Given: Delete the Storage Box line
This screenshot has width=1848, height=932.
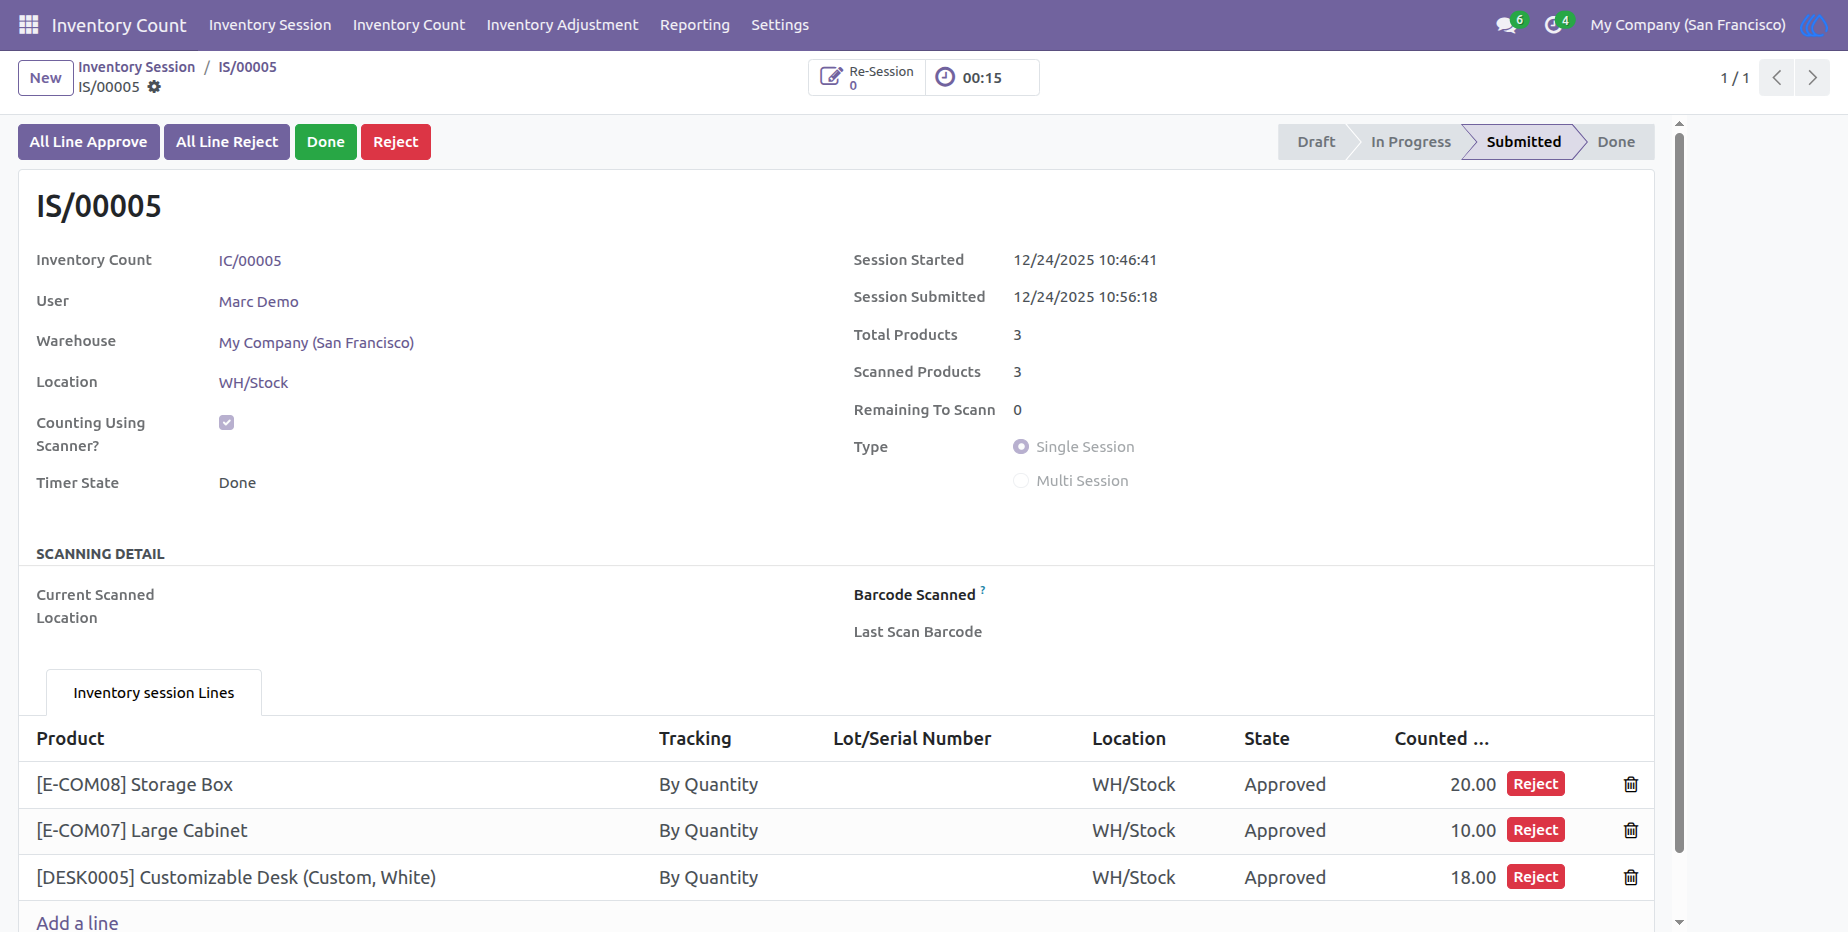Looking at the screenshot, I should click(1631, 784).
